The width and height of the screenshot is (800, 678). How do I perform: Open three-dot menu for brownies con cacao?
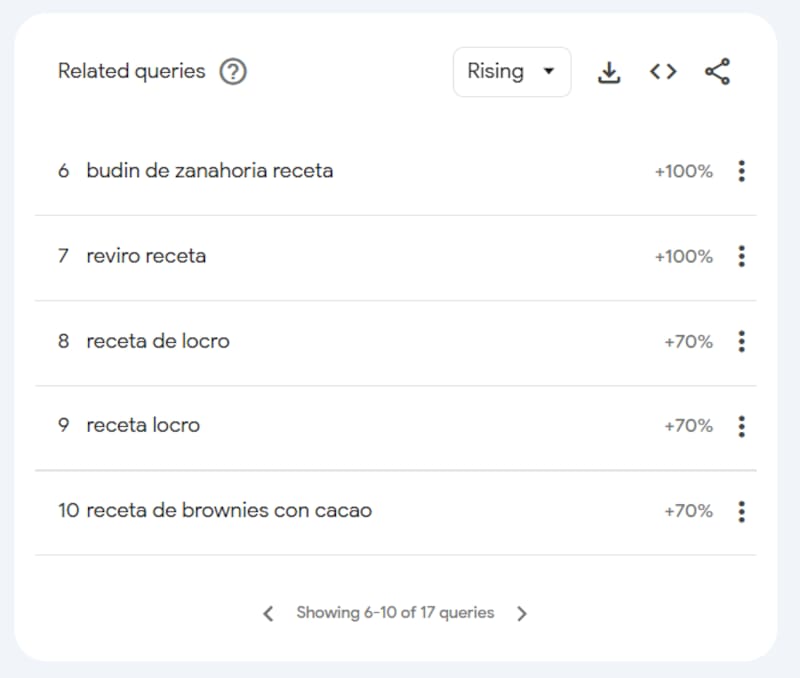(742, 511)
